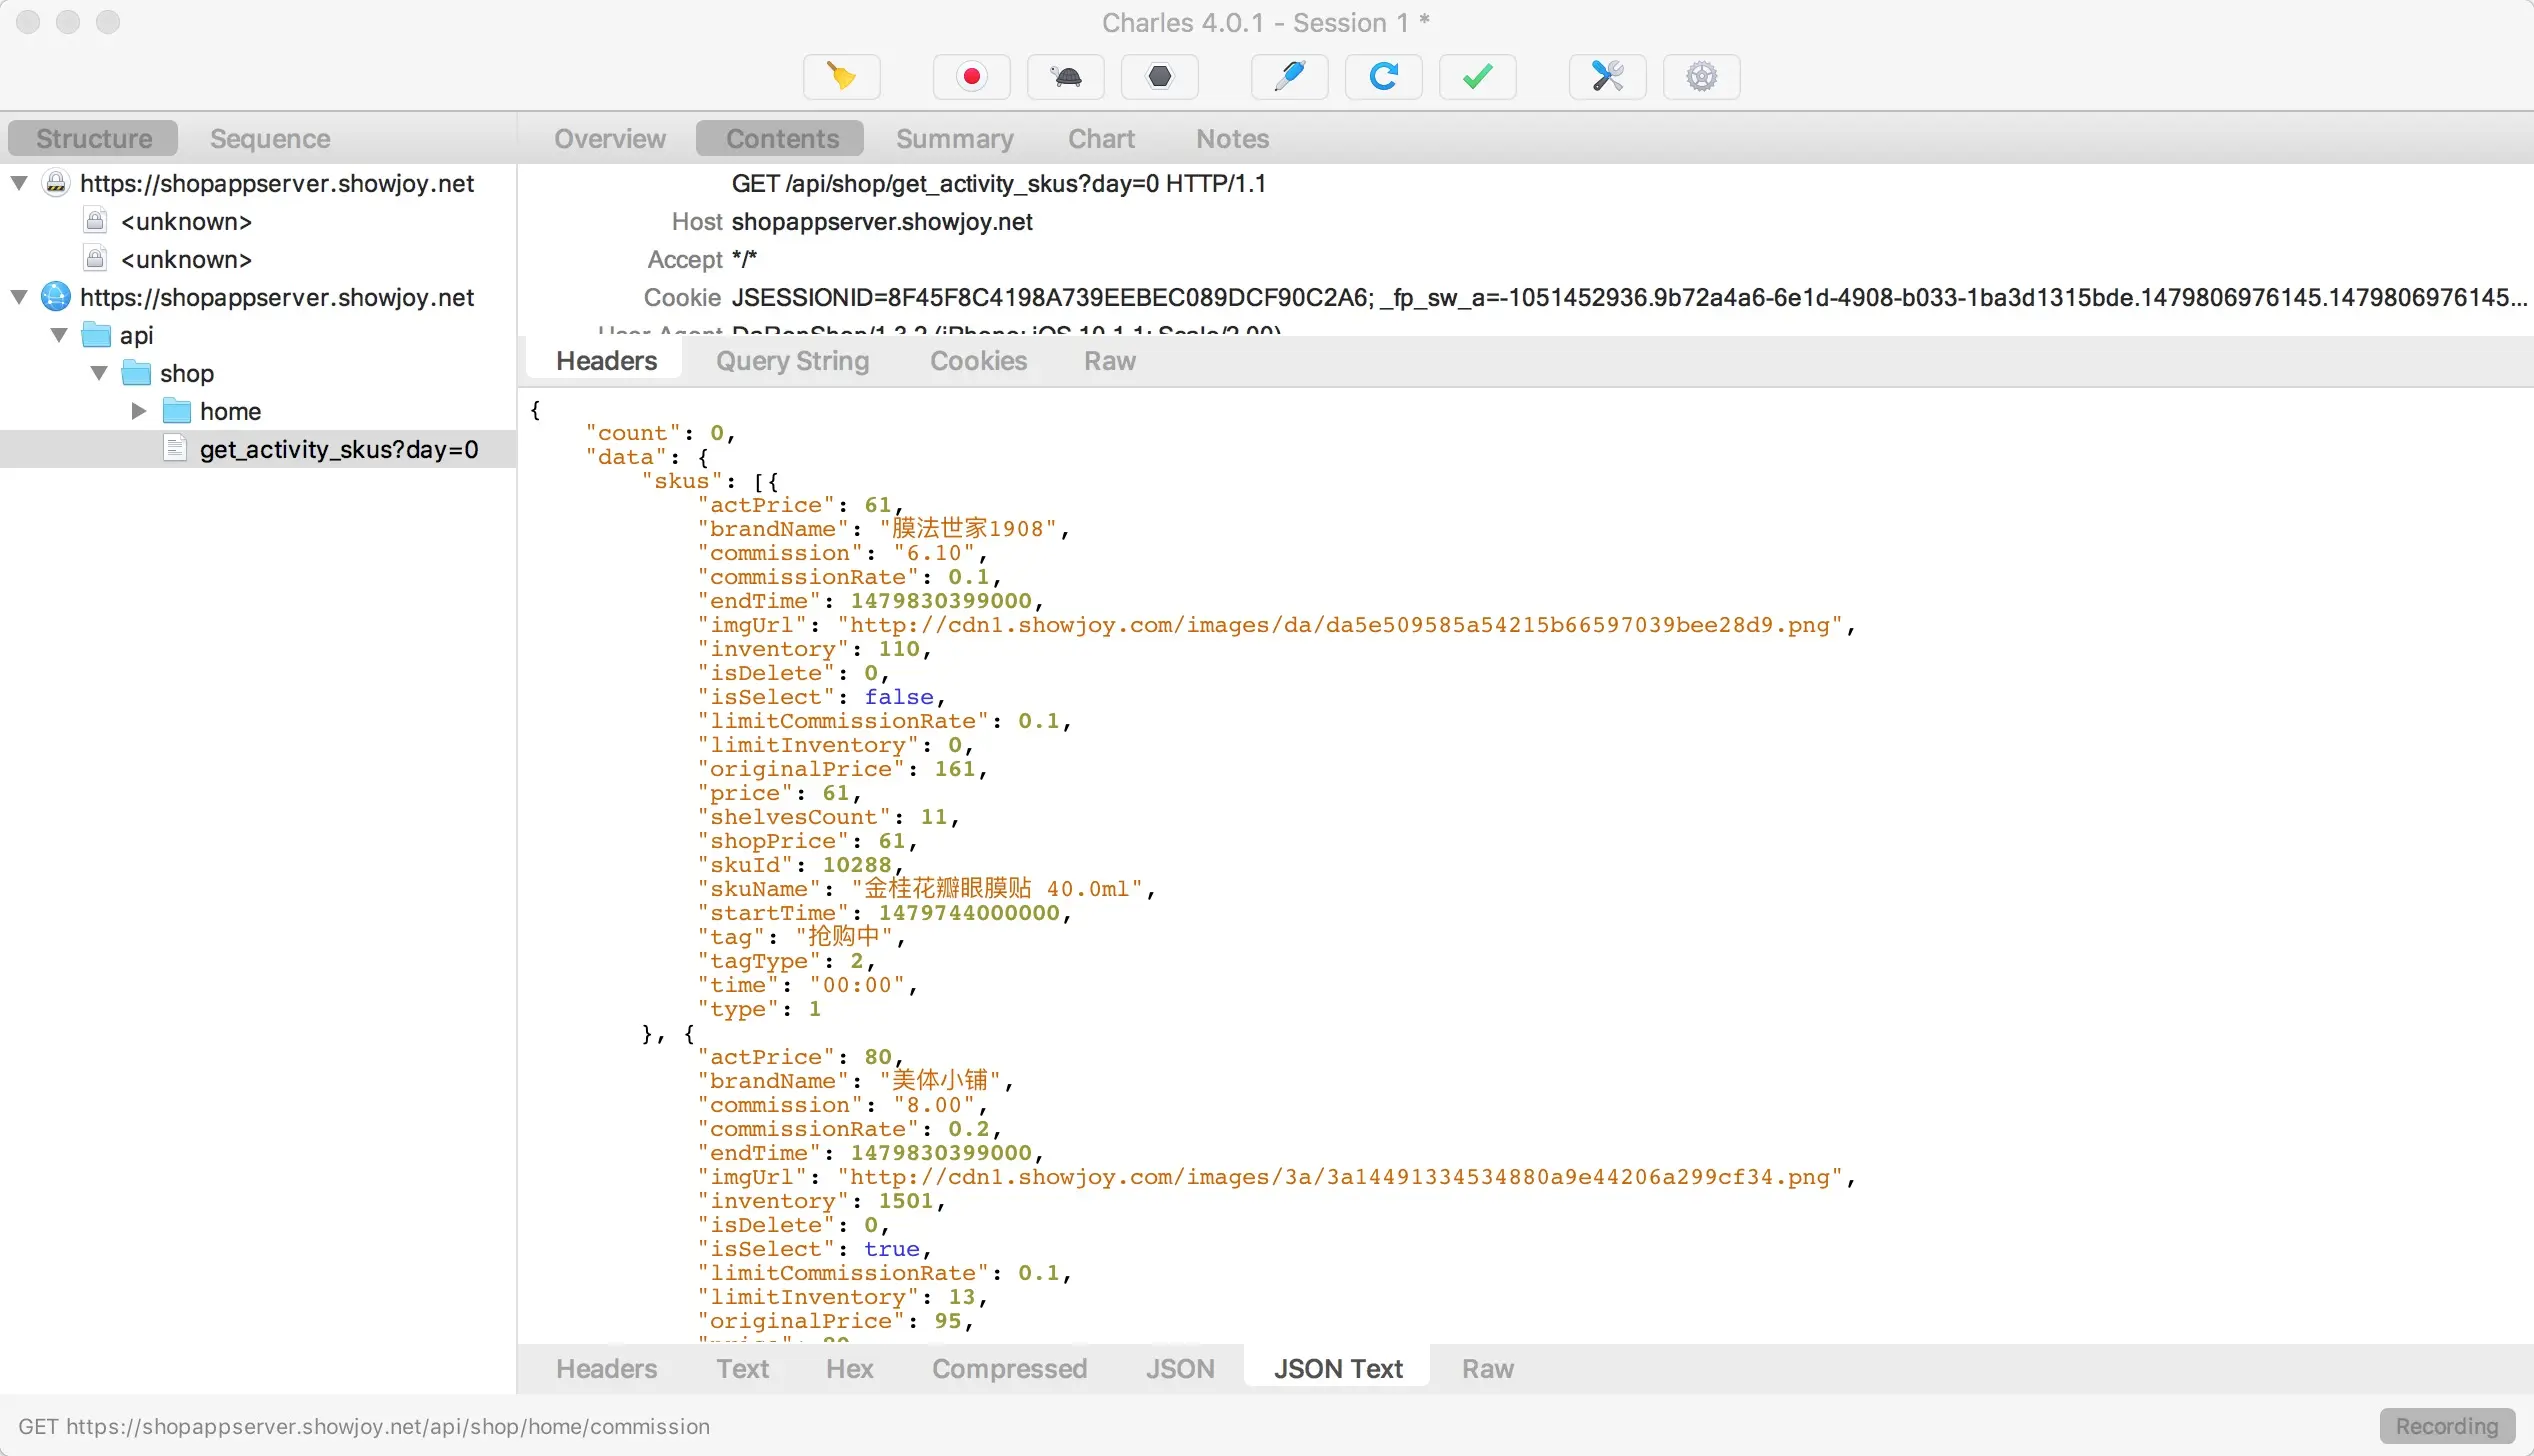Collapse the api folder
Screen dimensions: 2534x1456
[x=59, y=335]
